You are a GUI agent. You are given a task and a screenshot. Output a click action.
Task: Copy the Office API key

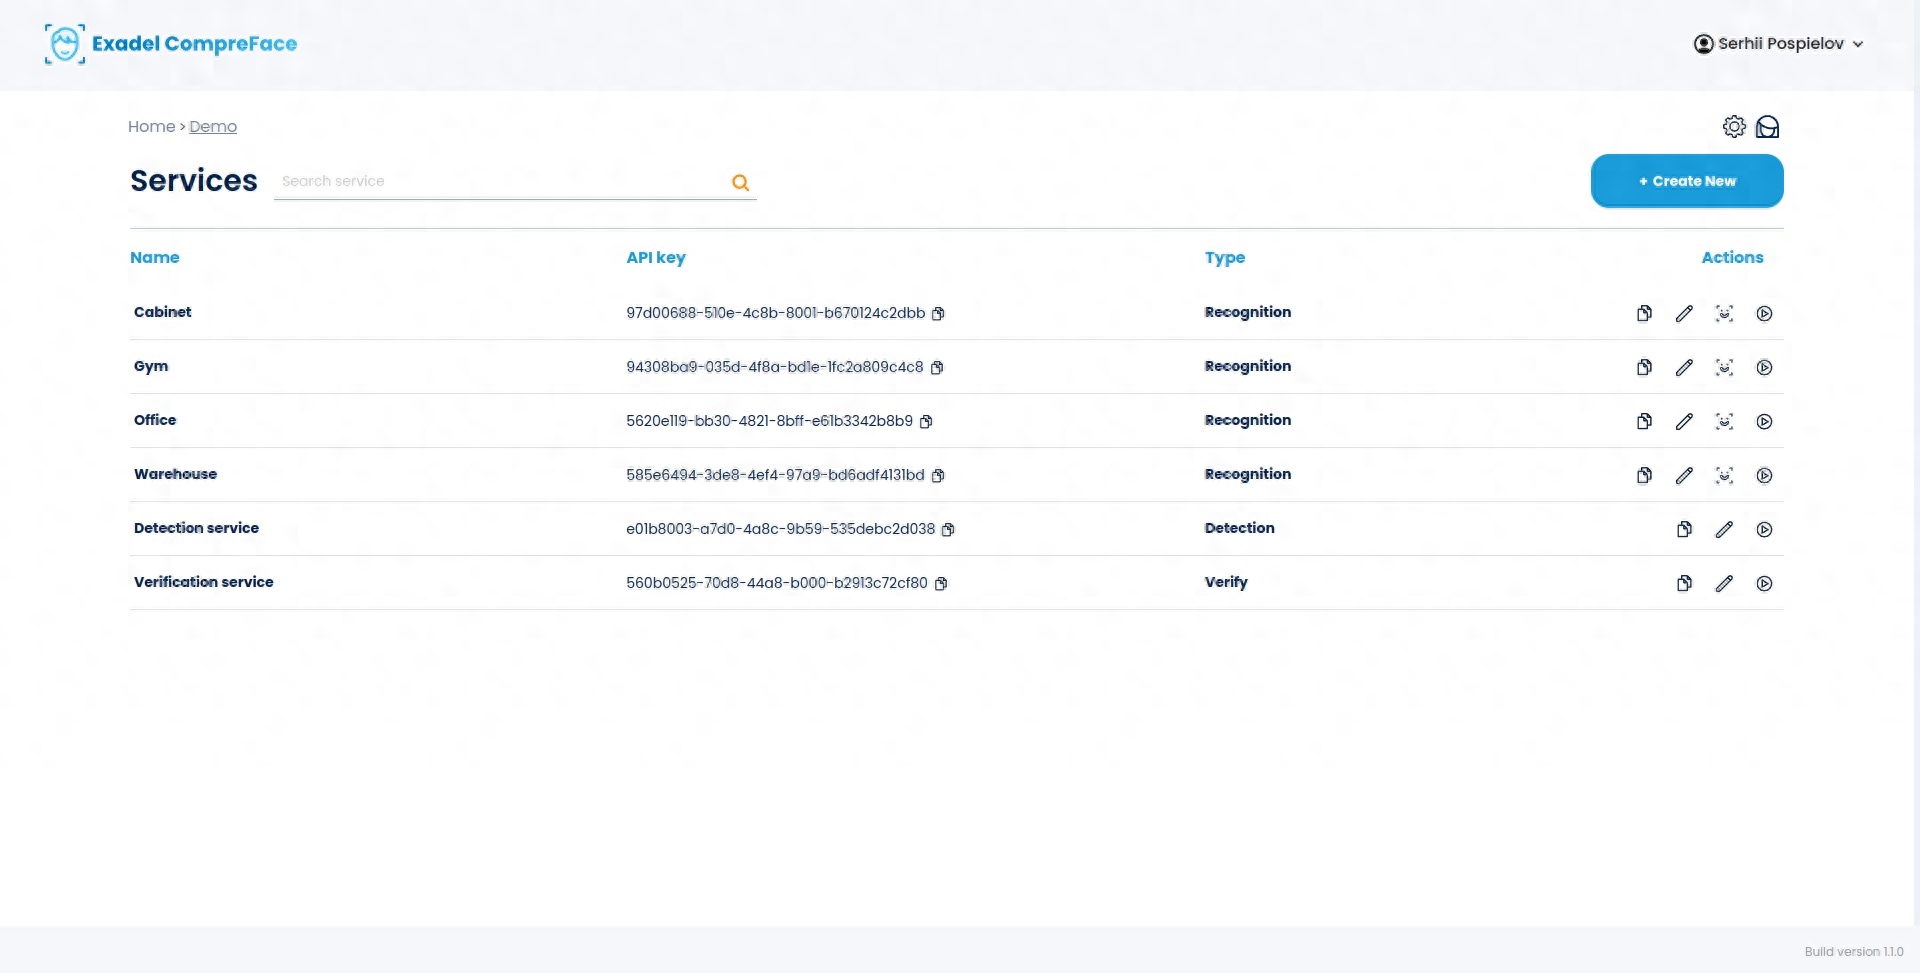point(926,422)
